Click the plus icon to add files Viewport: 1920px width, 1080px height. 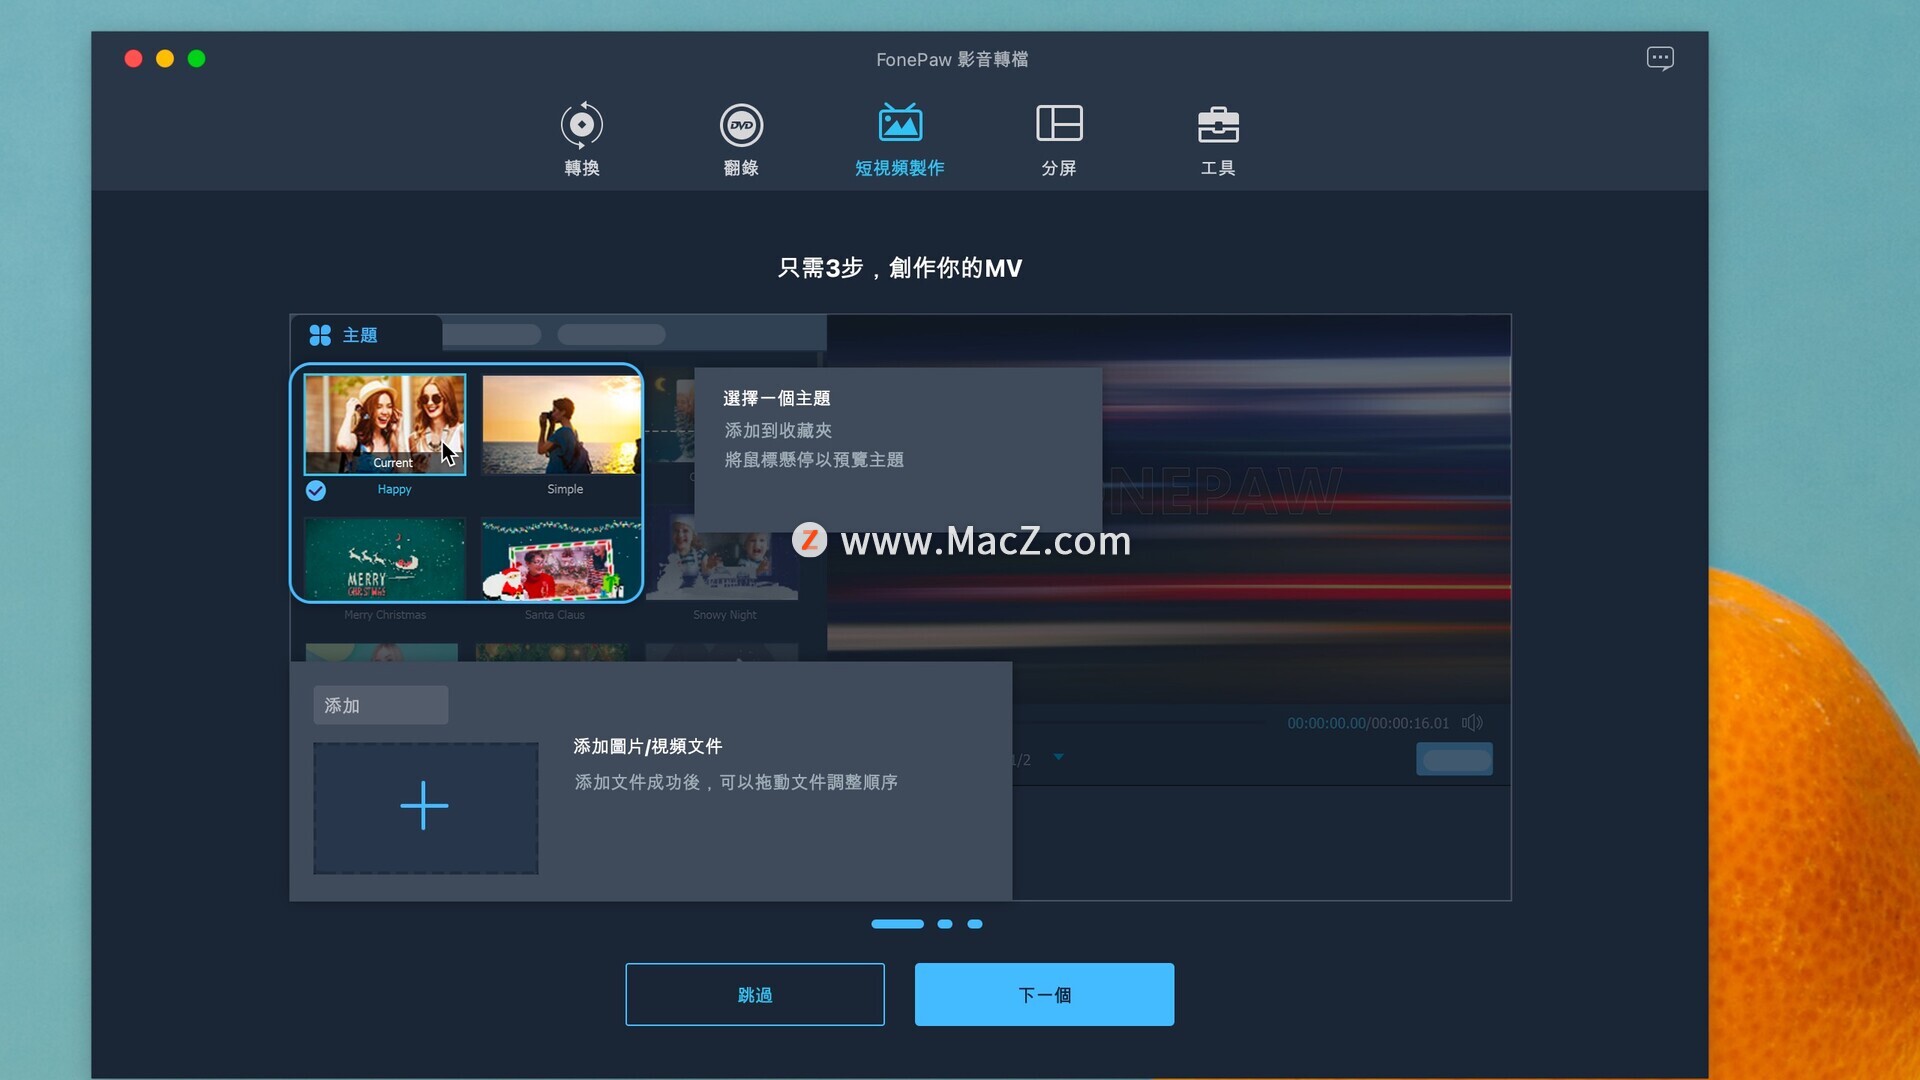coord(425,806)
